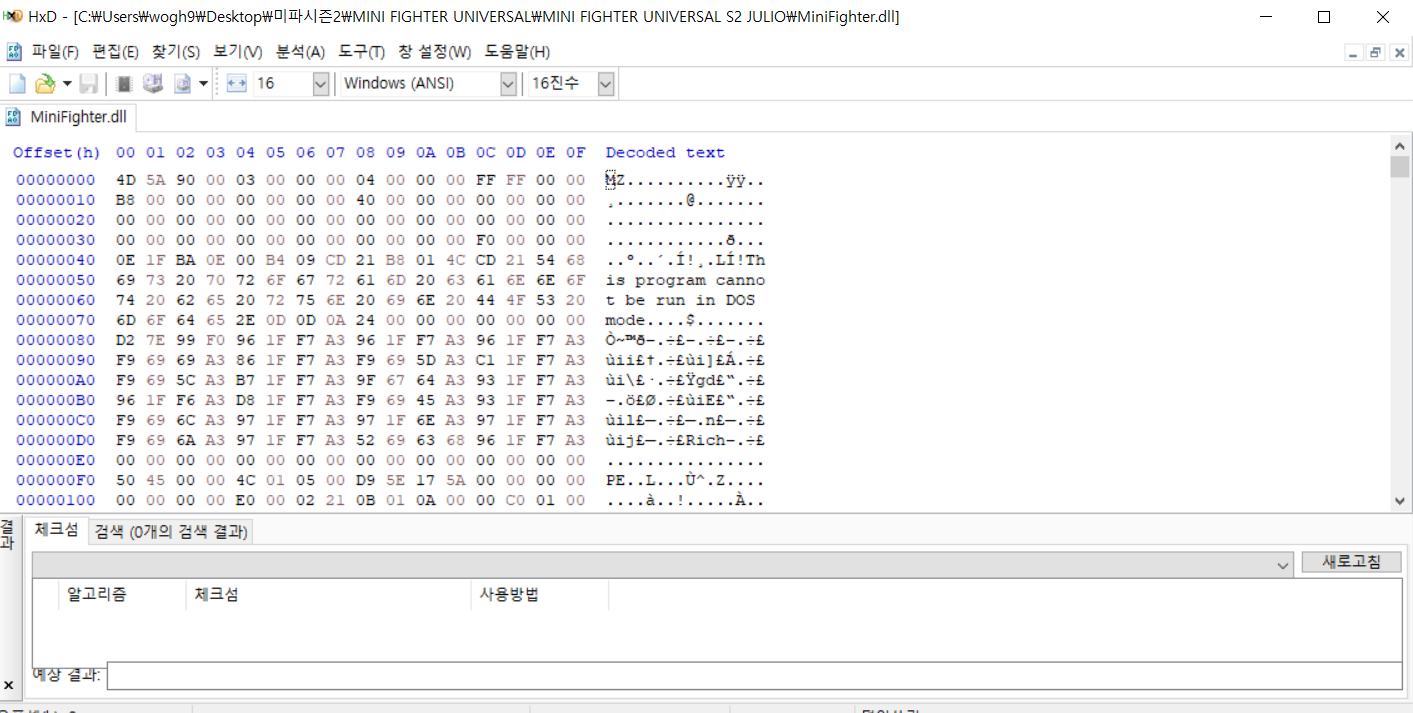Click the Offset(h) column header
This screenshot has height=713, width=1413.
coord(57,153)
